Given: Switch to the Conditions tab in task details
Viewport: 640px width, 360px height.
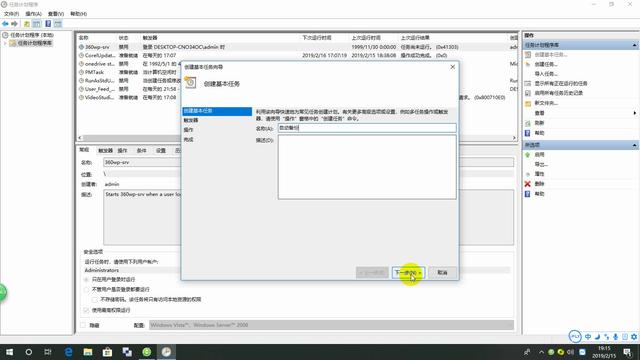Looking at the screenshot, I should click(142, 151).
